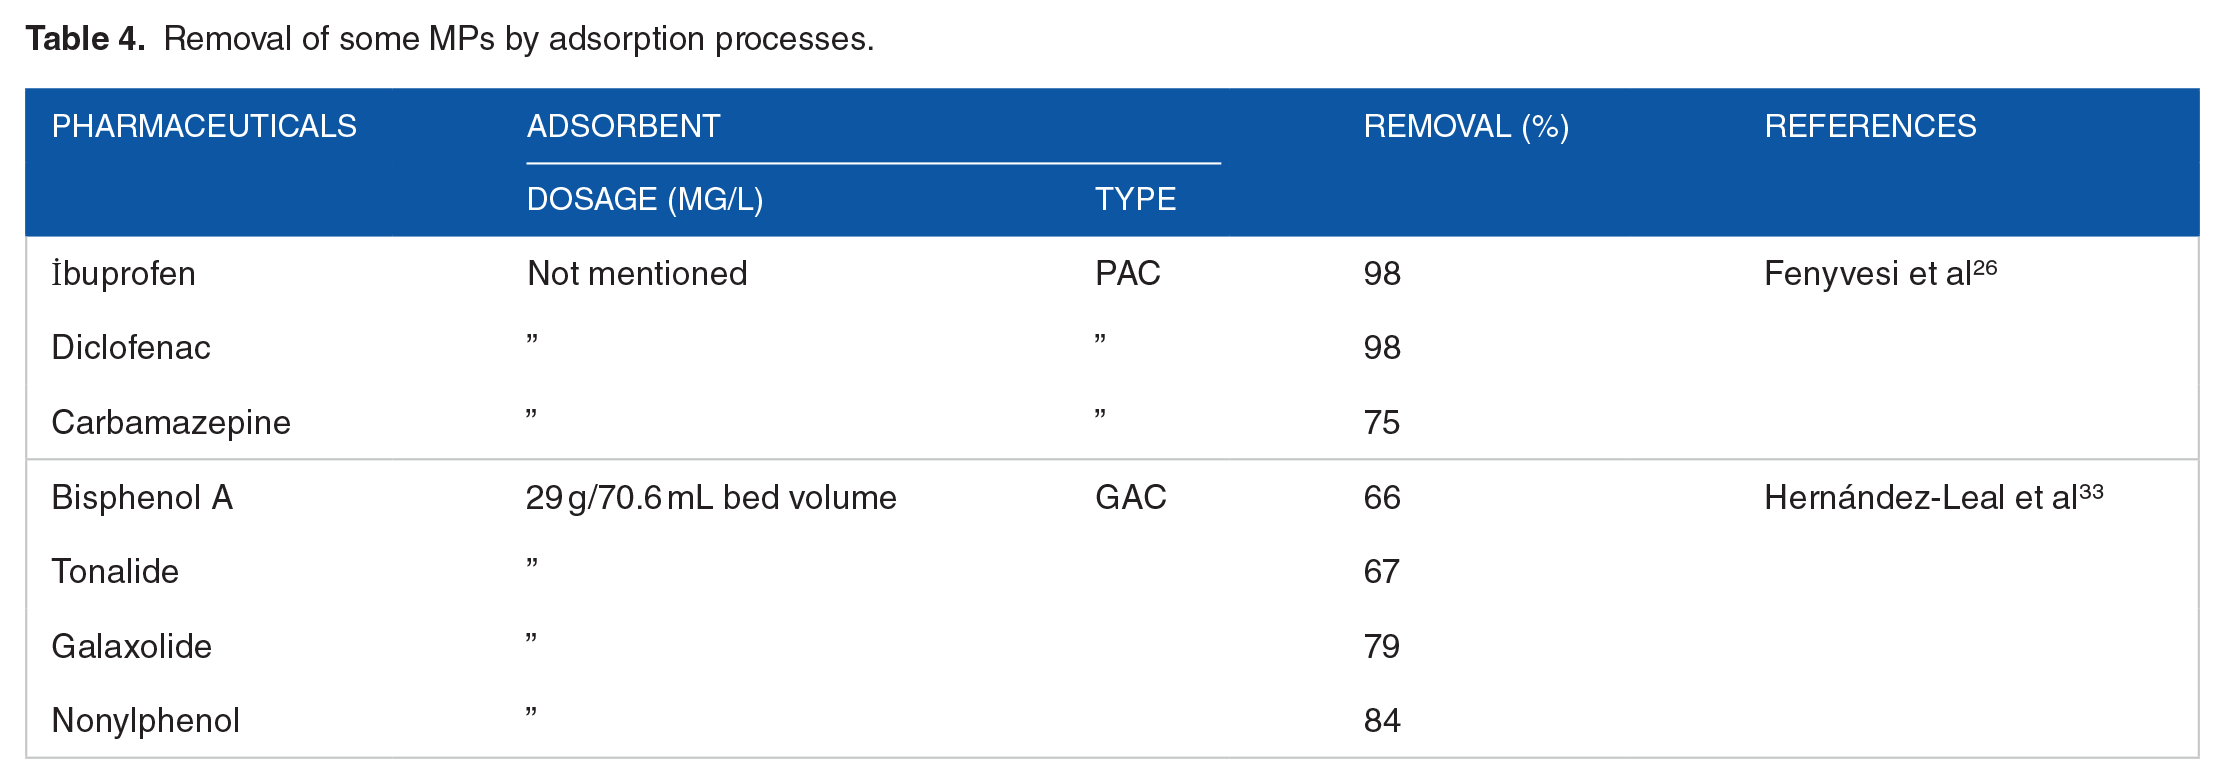The height and width of the screenshot is (784, 2225).
Task: Select the GAC adsorbent type cell
Action: tap(1131, 497)
